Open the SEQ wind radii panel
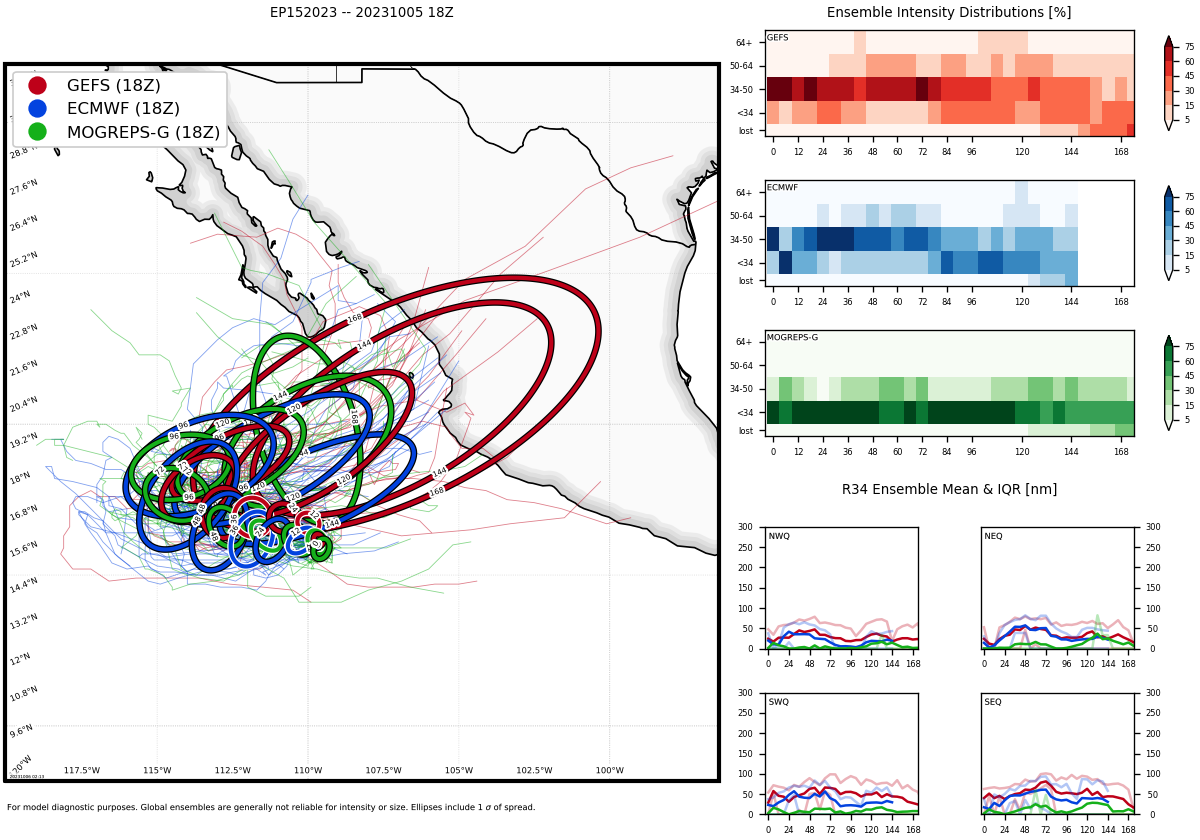This screenshot has height=840, width=1200. click(x=1058, y=754)
